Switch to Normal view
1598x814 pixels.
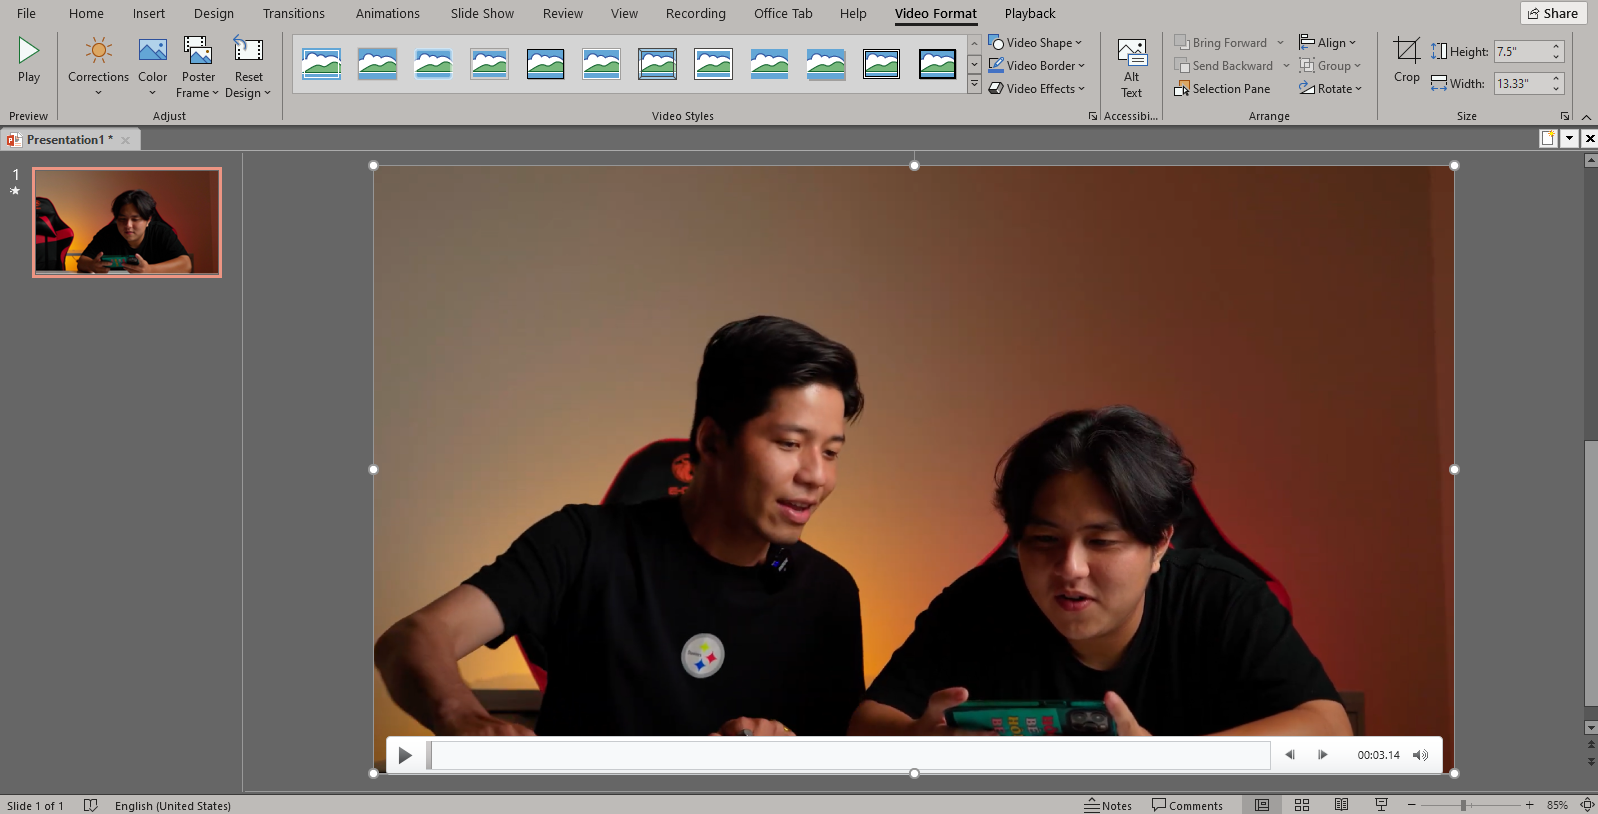coord(1262,805)
